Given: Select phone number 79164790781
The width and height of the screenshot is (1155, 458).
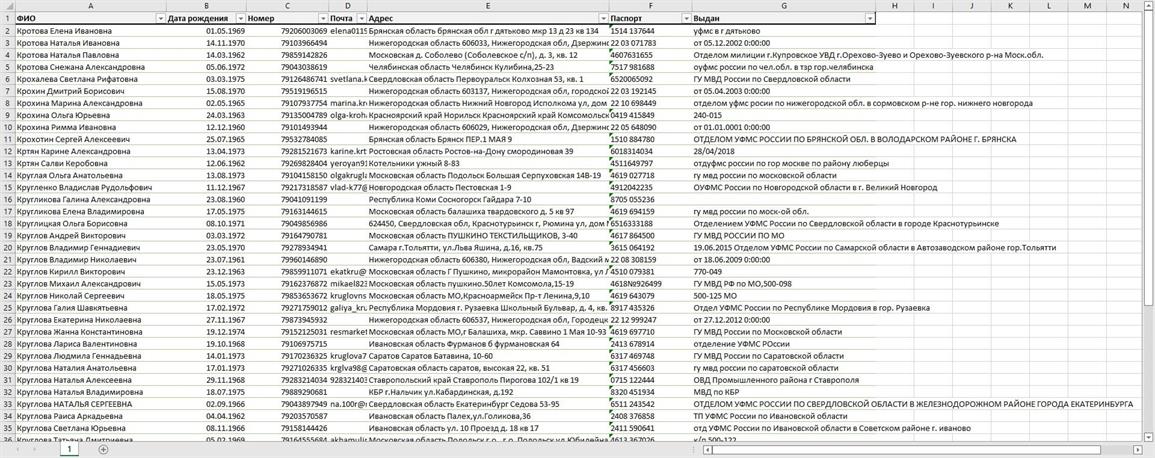Looking at the screenshot, I should (x=287, y=235).
